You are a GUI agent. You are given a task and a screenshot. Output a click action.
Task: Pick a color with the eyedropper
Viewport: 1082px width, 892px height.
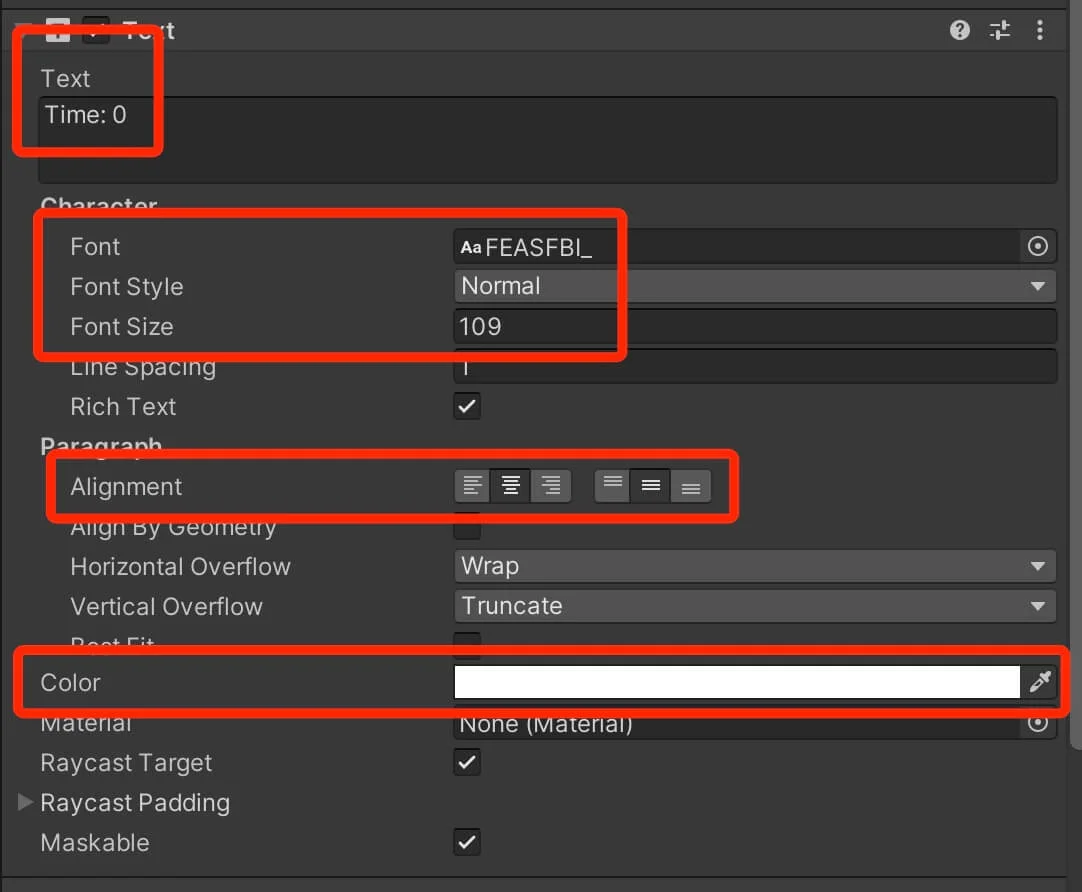tap(1040, 682)
